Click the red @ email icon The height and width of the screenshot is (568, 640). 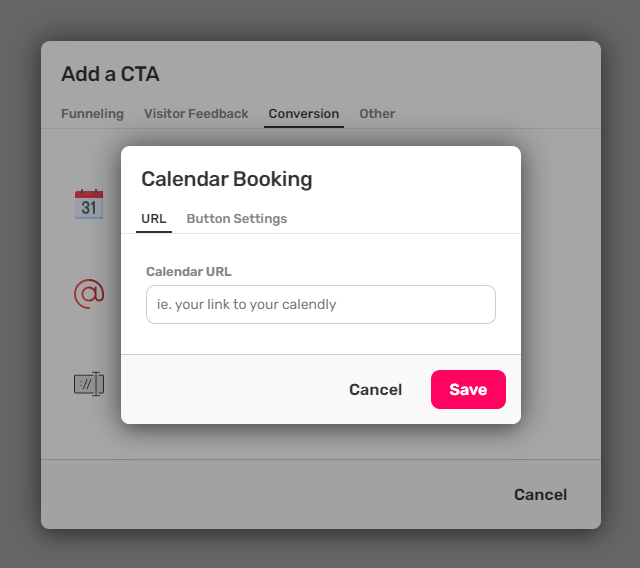89,293
